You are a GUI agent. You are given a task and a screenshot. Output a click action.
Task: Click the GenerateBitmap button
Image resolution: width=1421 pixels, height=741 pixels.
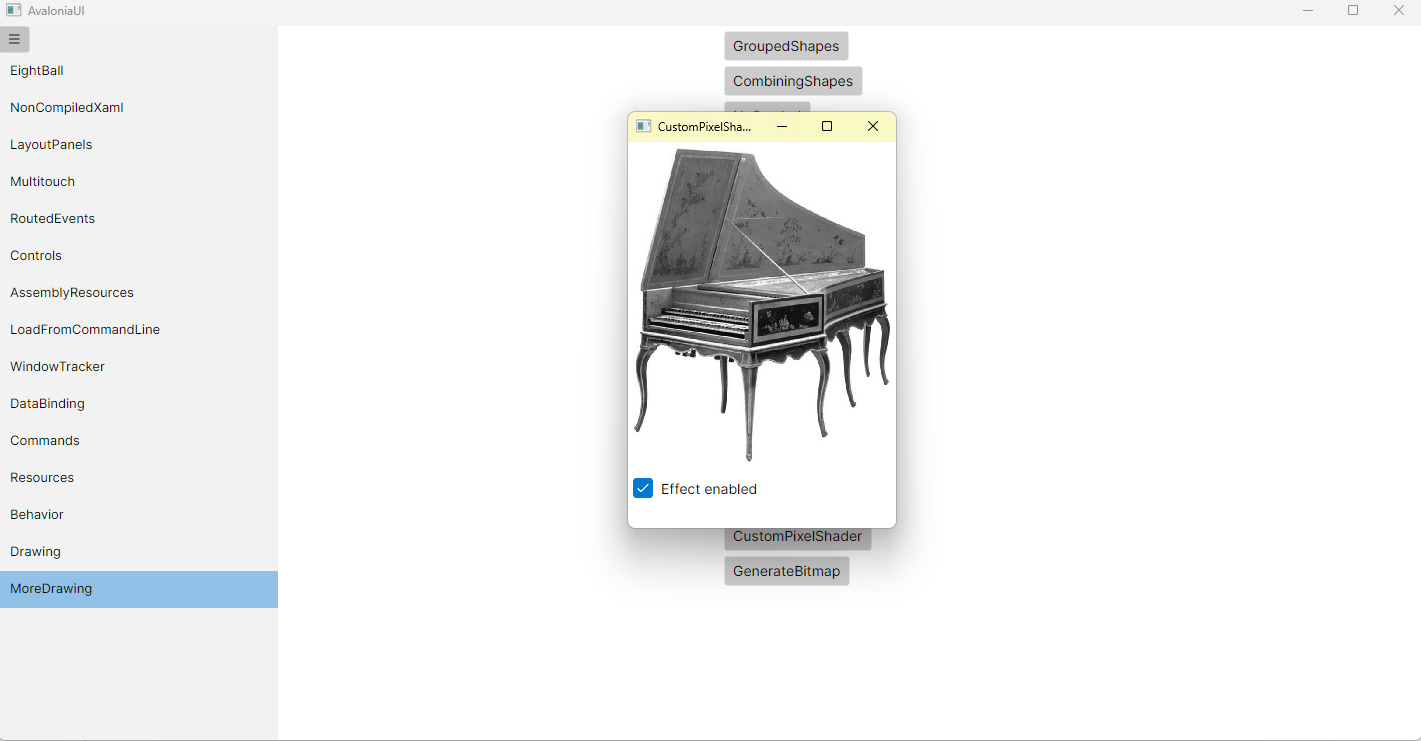[786, 571]
